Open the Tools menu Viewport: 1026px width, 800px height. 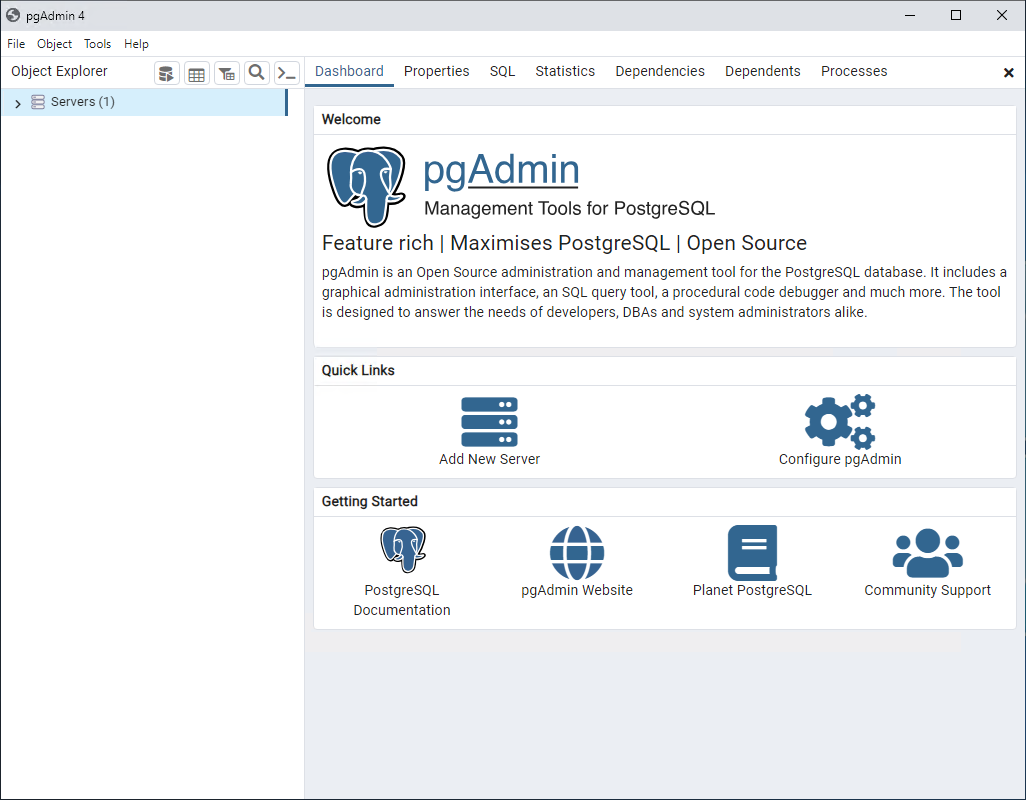97,44
